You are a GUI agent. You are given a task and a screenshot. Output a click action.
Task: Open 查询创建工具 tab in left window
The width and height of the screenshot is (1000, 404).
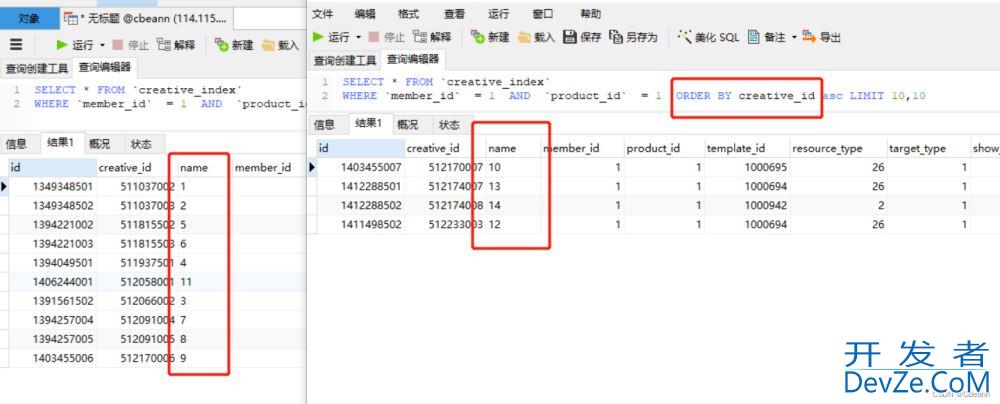(37, 68)
